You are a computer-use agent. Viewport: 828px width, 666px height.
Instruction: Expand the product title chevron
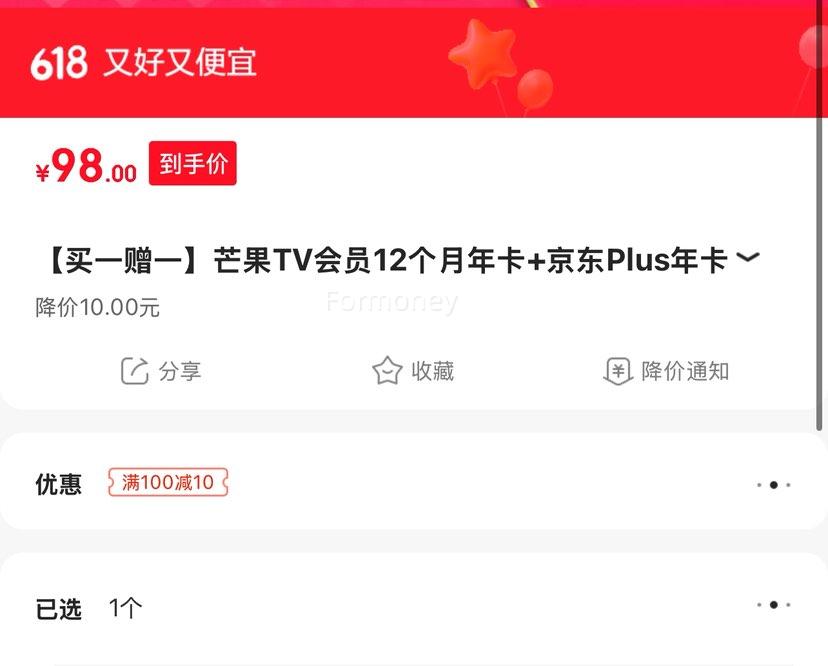click(x=748, y=258)
